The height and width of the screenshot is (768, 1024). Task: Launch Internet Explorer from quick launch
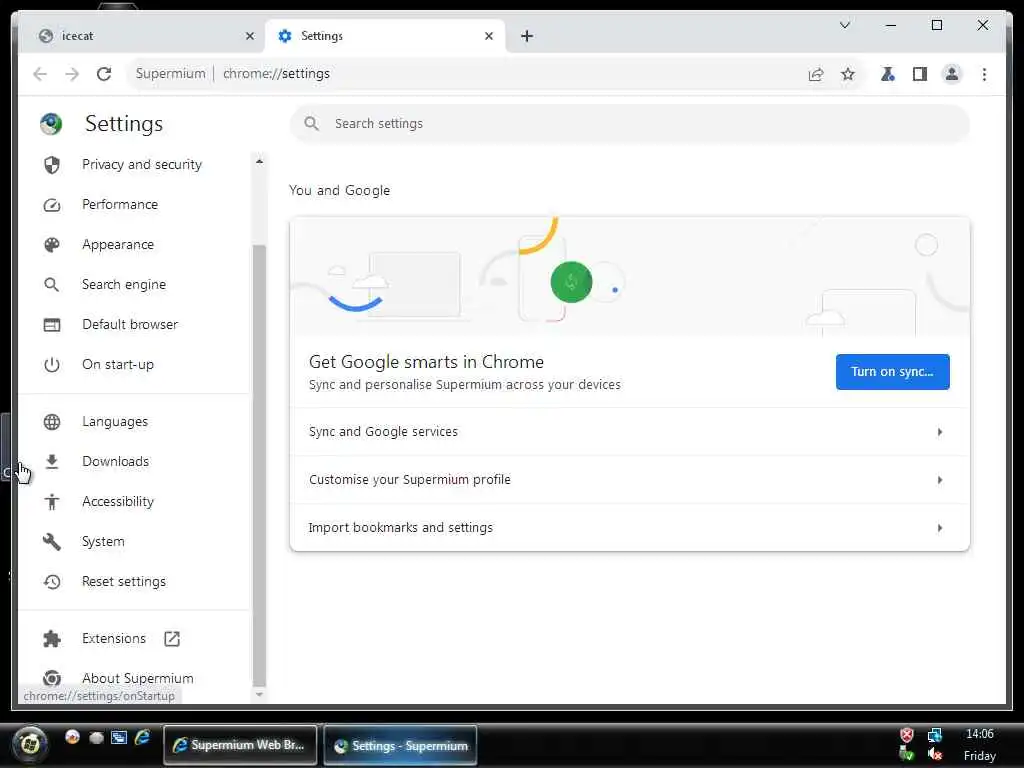click(142, 738)
